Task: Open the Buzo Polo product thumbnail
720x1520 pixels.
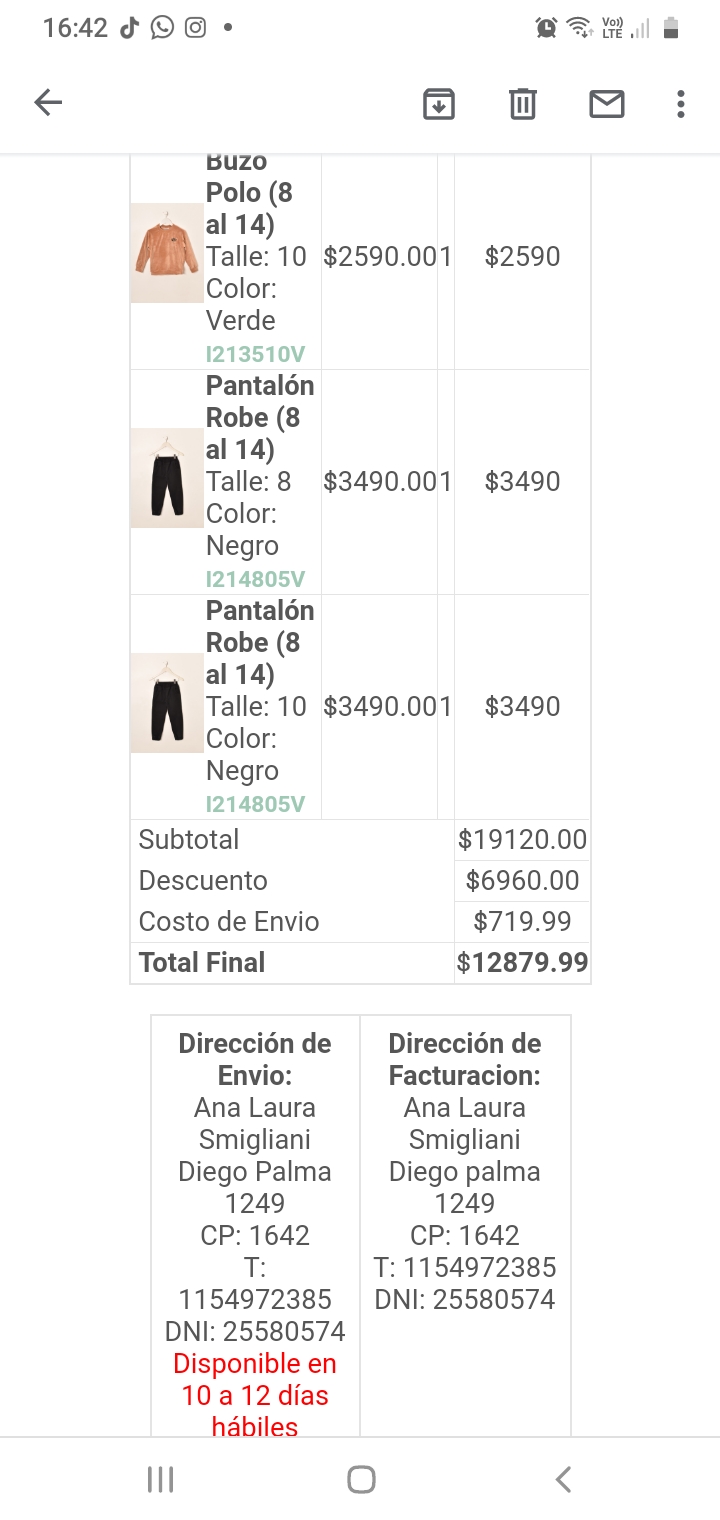Action: click(167, 253)
